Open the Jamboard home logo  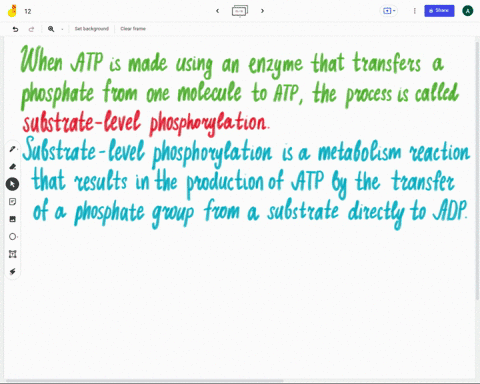(12, 11)
